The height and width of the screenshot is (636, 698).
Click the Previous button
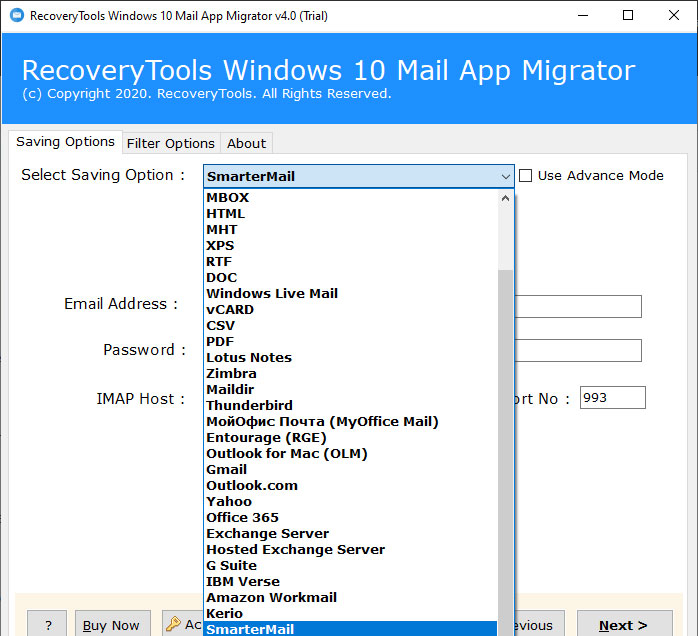click(540, 624)
